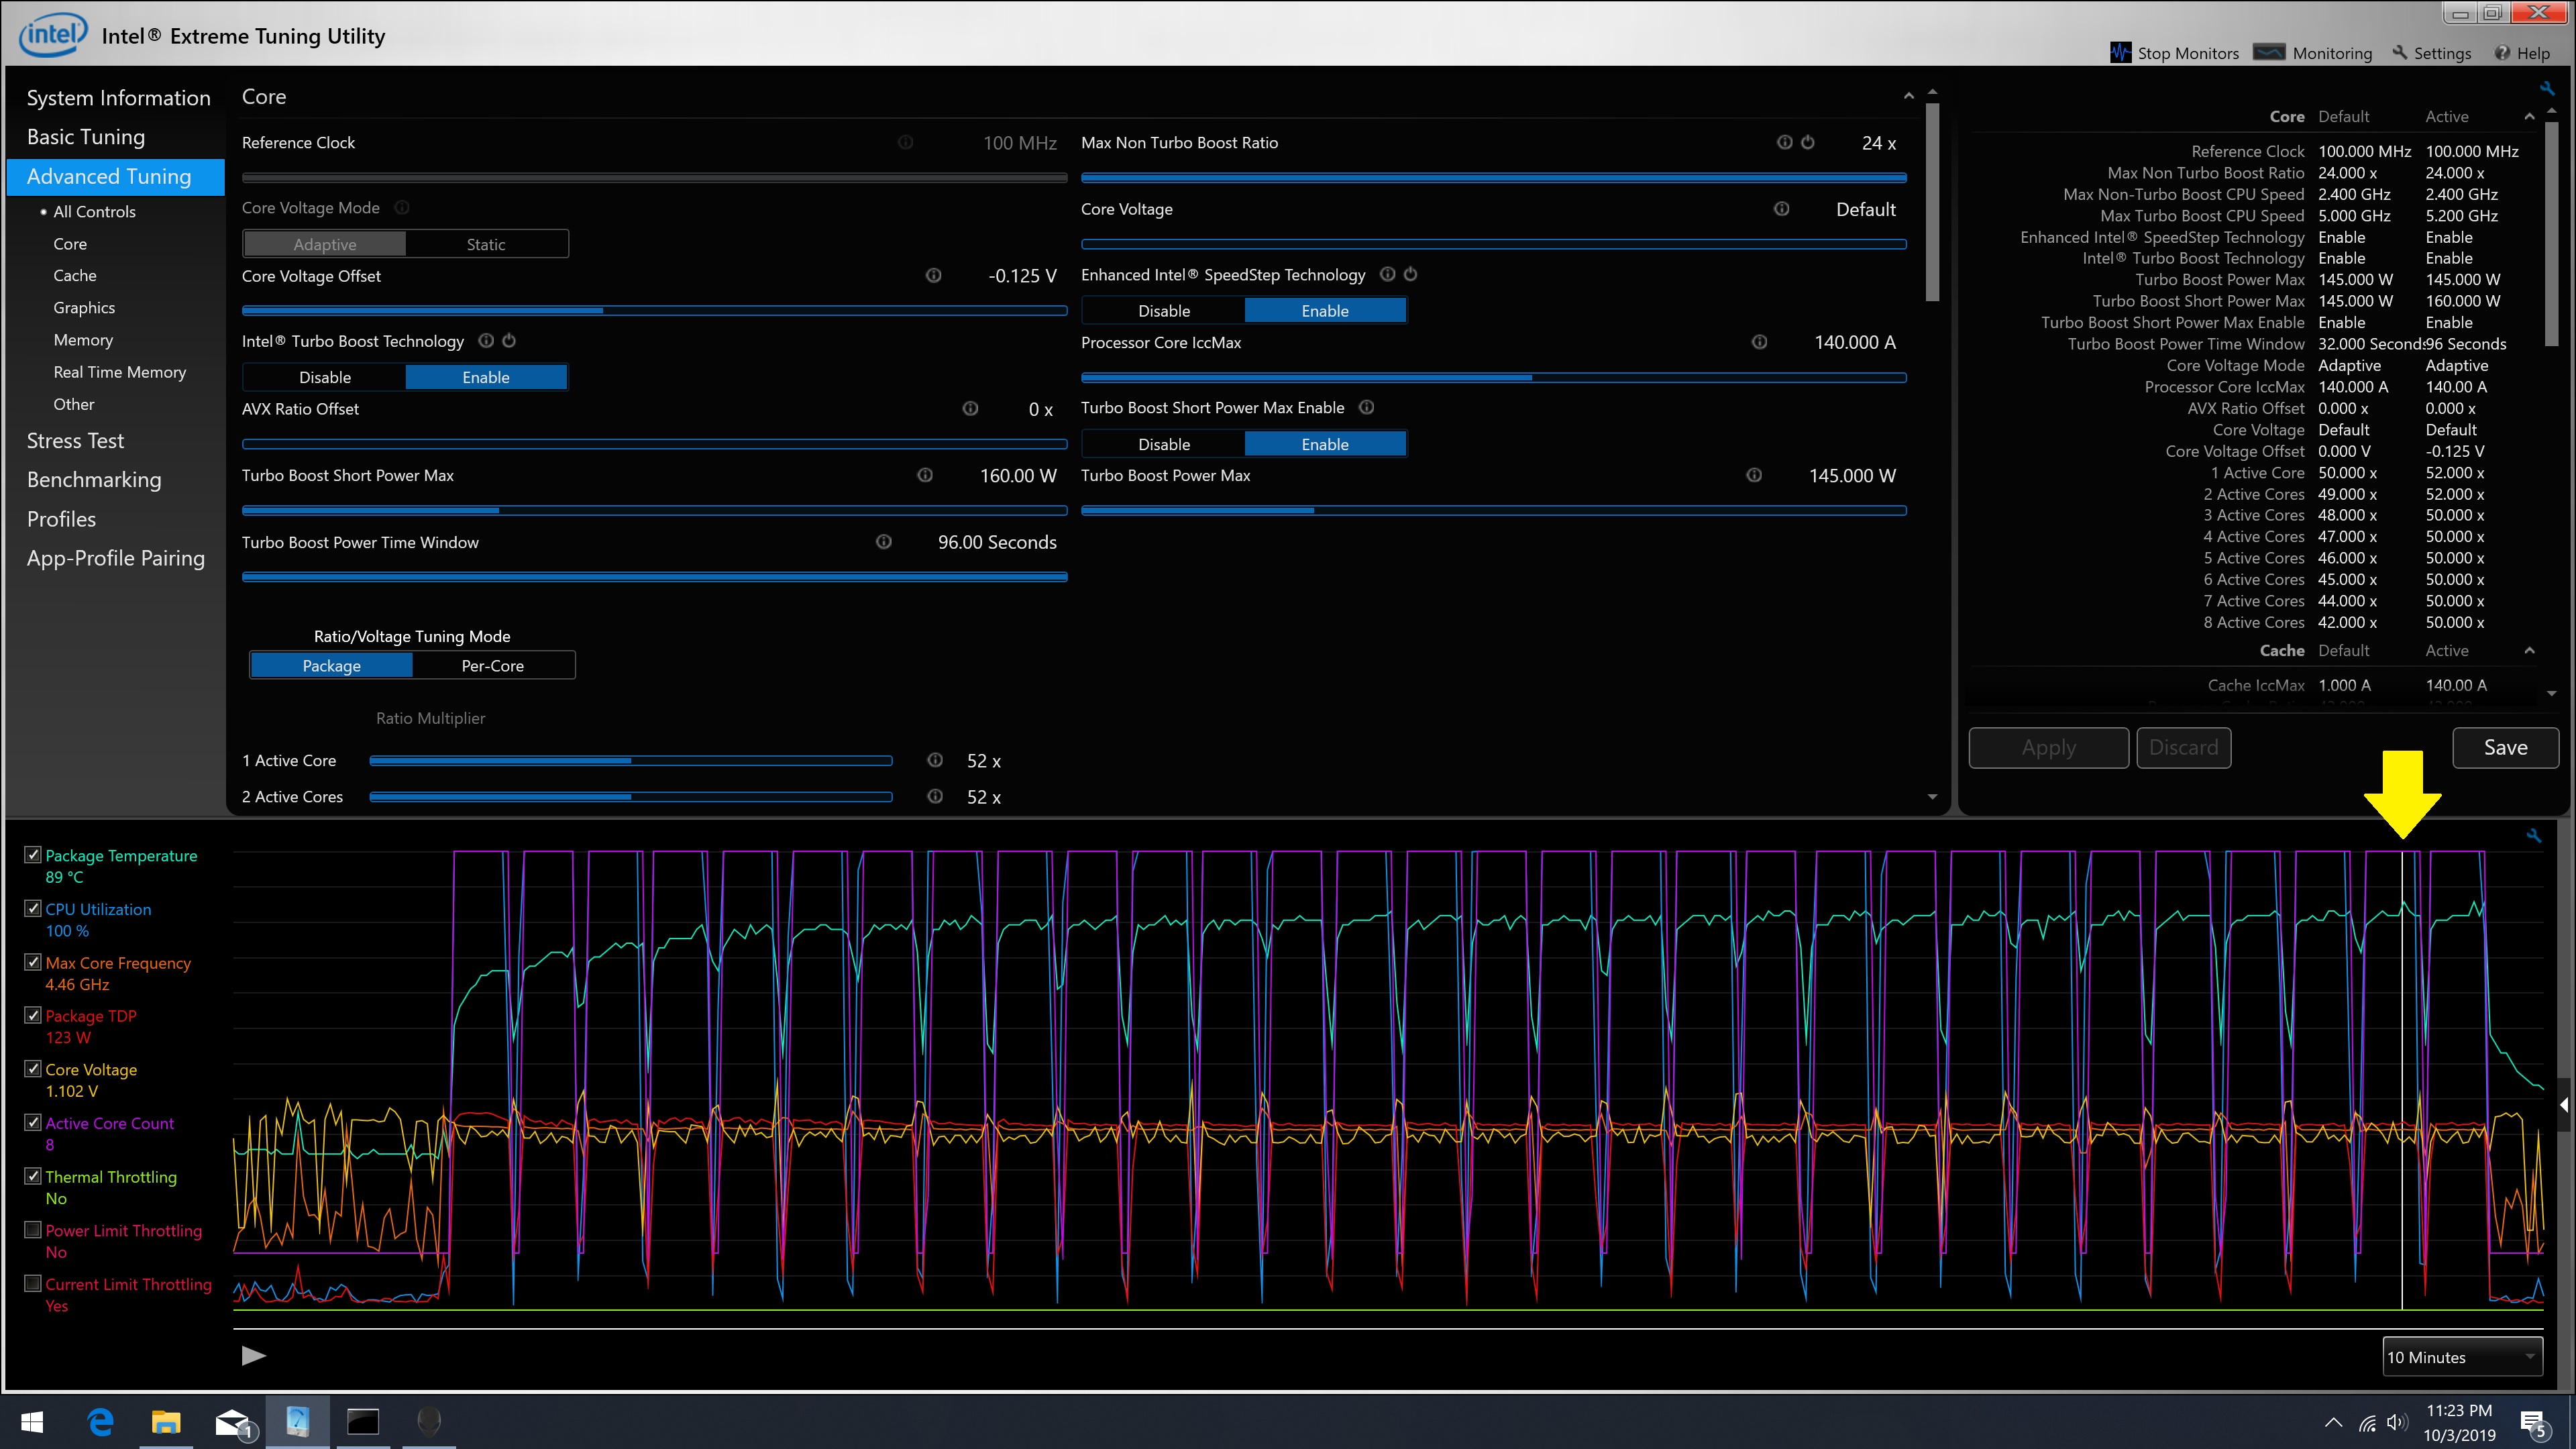Show hidden system tray icons
Viewport: 2576px width, 1449px height.
[2333, 1423]
